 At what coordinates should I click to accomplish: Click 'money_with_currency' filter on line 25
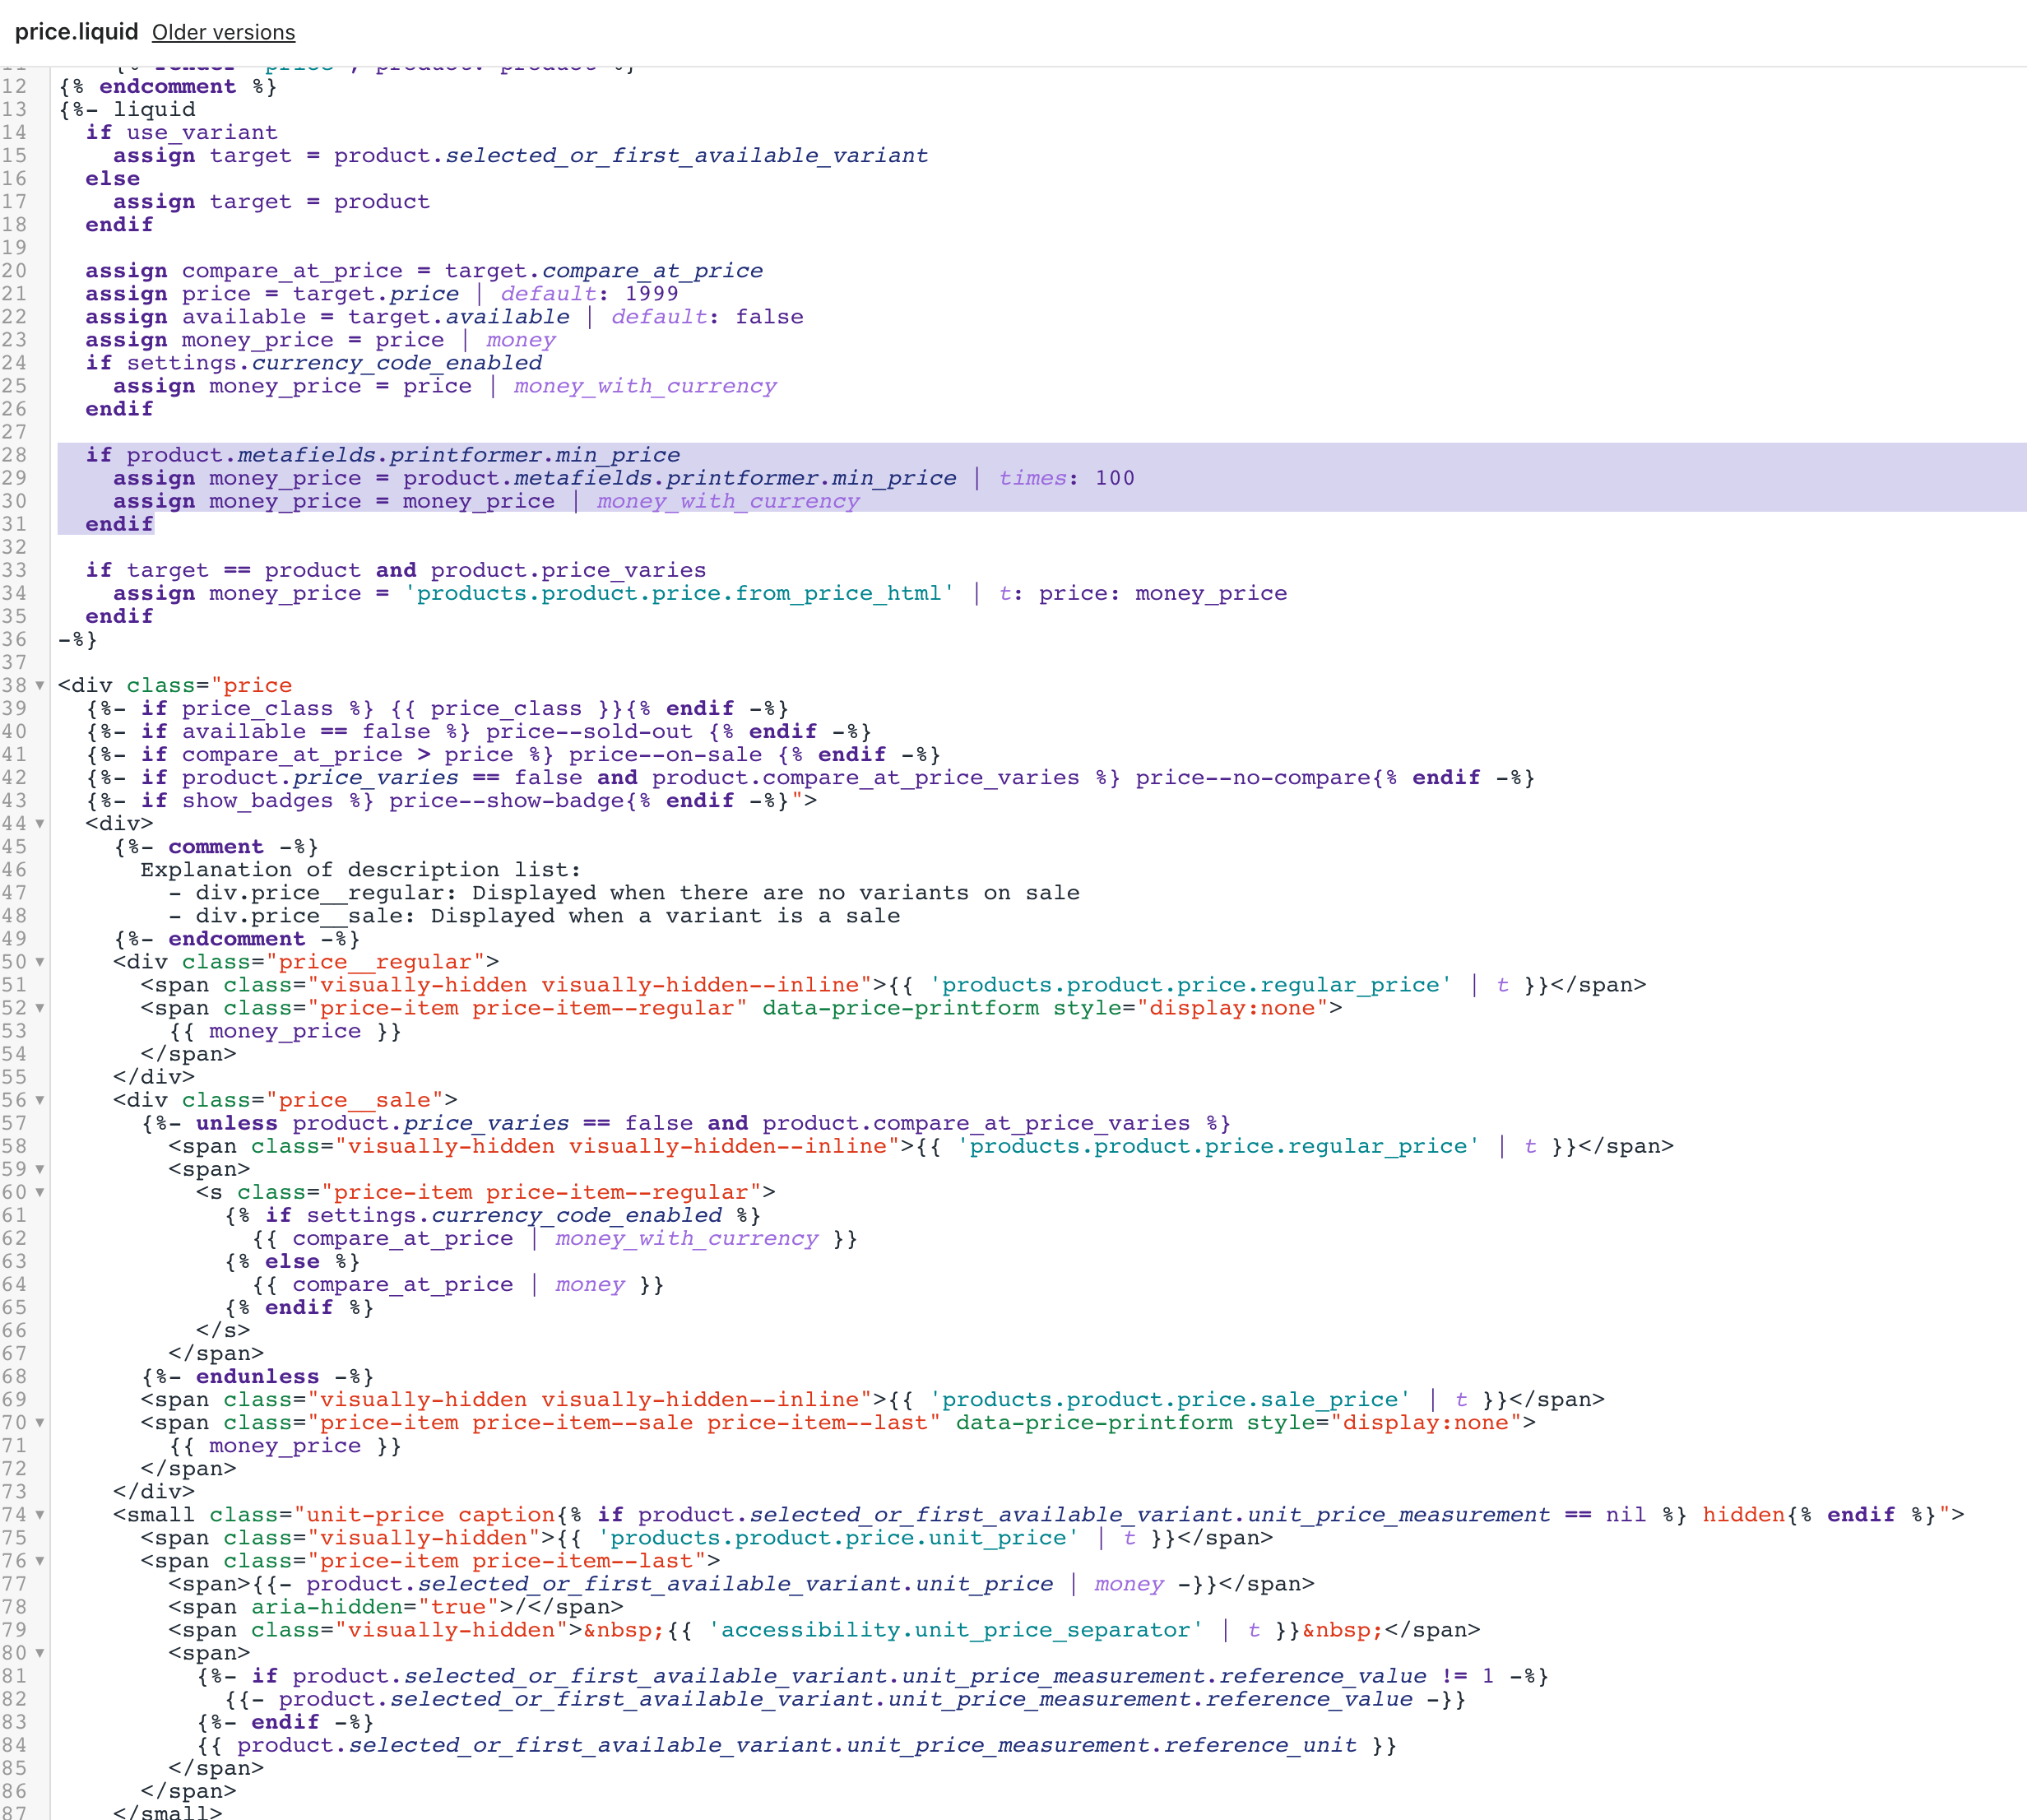coord(645,386)
